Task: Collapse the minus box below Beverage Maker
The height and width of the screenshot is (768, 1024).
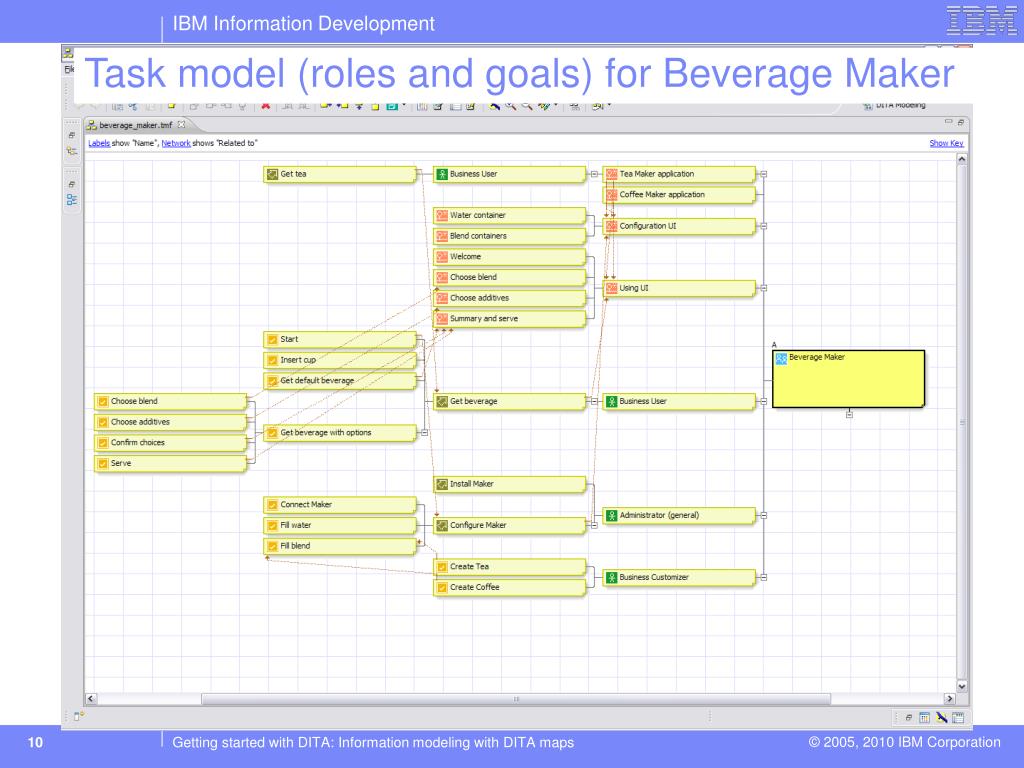Action: 849,415
